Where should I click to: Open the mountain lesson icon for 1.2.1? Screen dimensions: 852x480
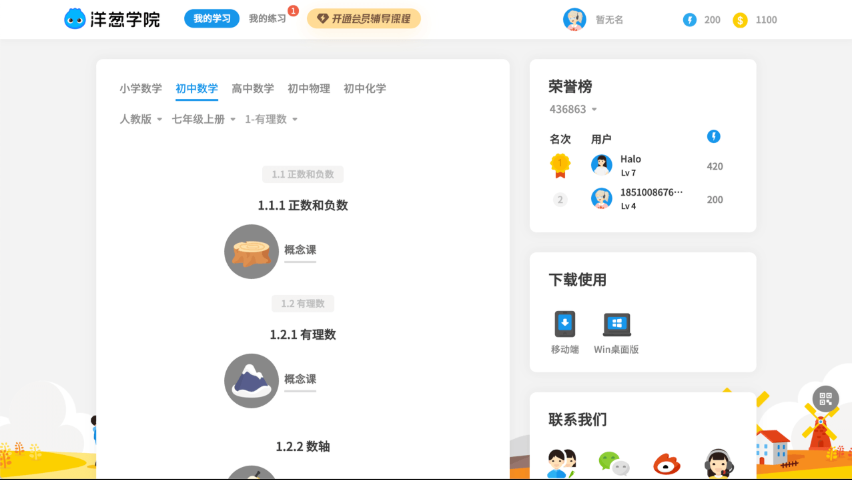(251, 380)
